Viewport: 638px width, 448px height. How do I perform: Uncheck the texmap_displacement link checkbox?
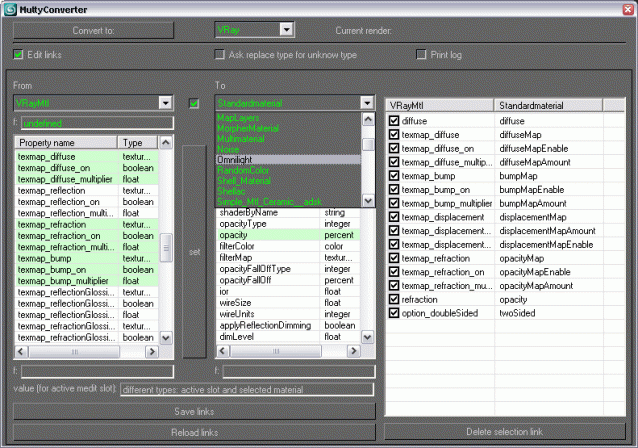[393, 217]
